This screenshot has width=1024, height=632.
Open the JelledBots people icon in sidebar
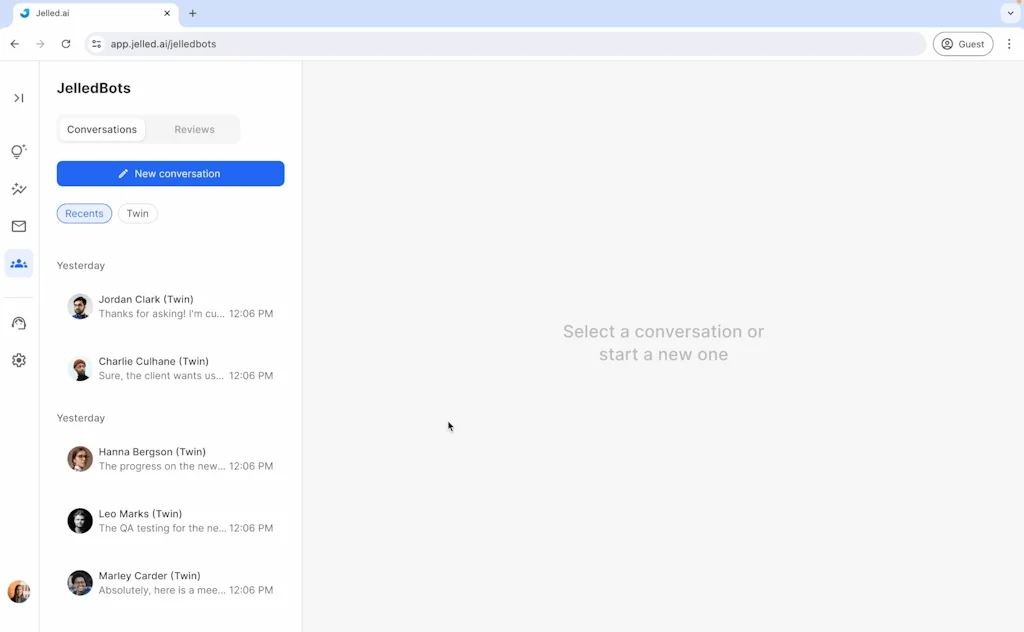tap(18, 263)
